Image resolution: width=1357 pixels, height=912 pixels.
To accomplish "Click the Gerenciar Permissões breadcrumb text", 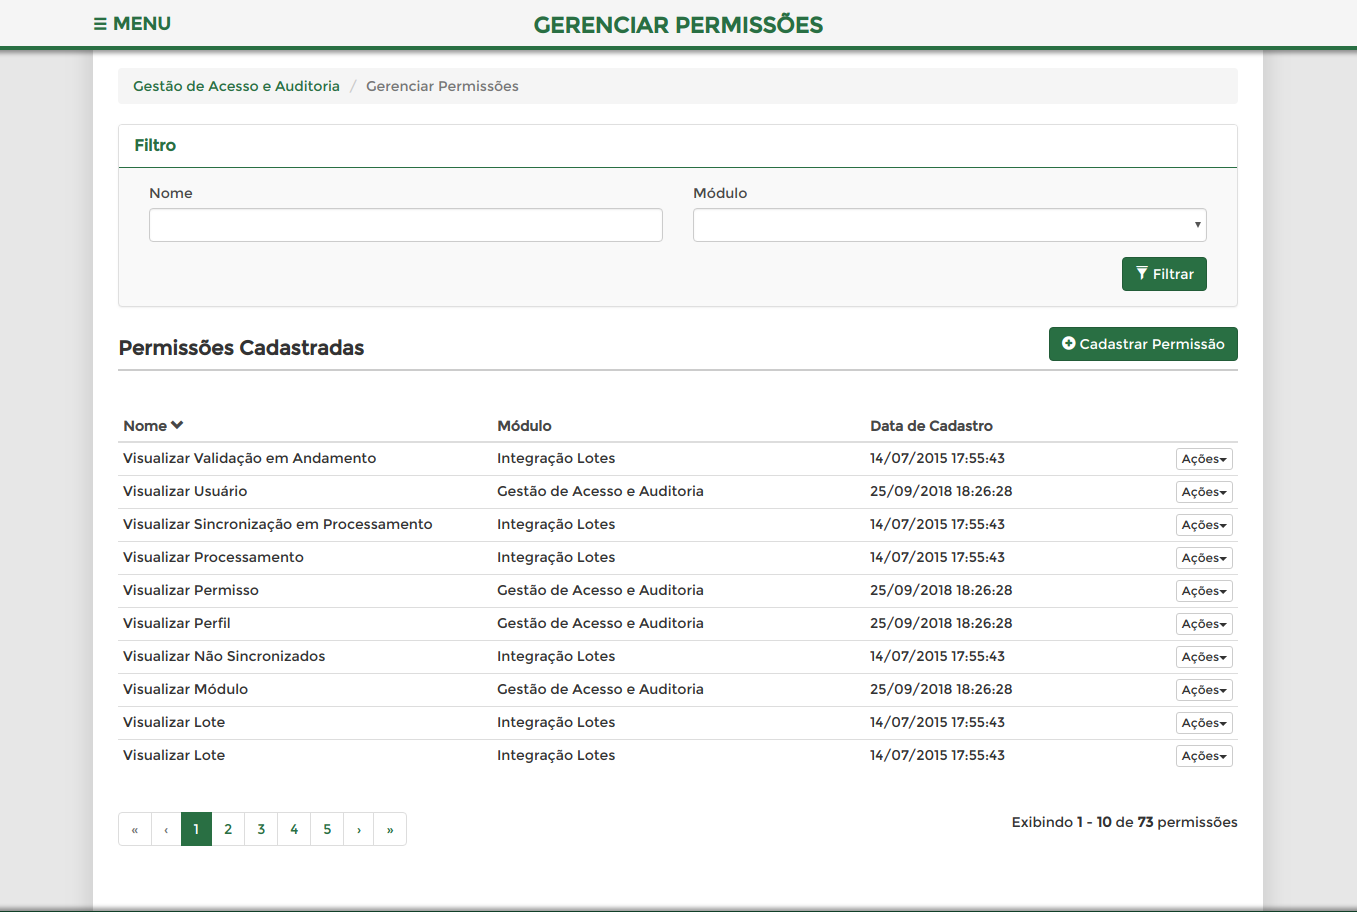I will tap(442, 86).
